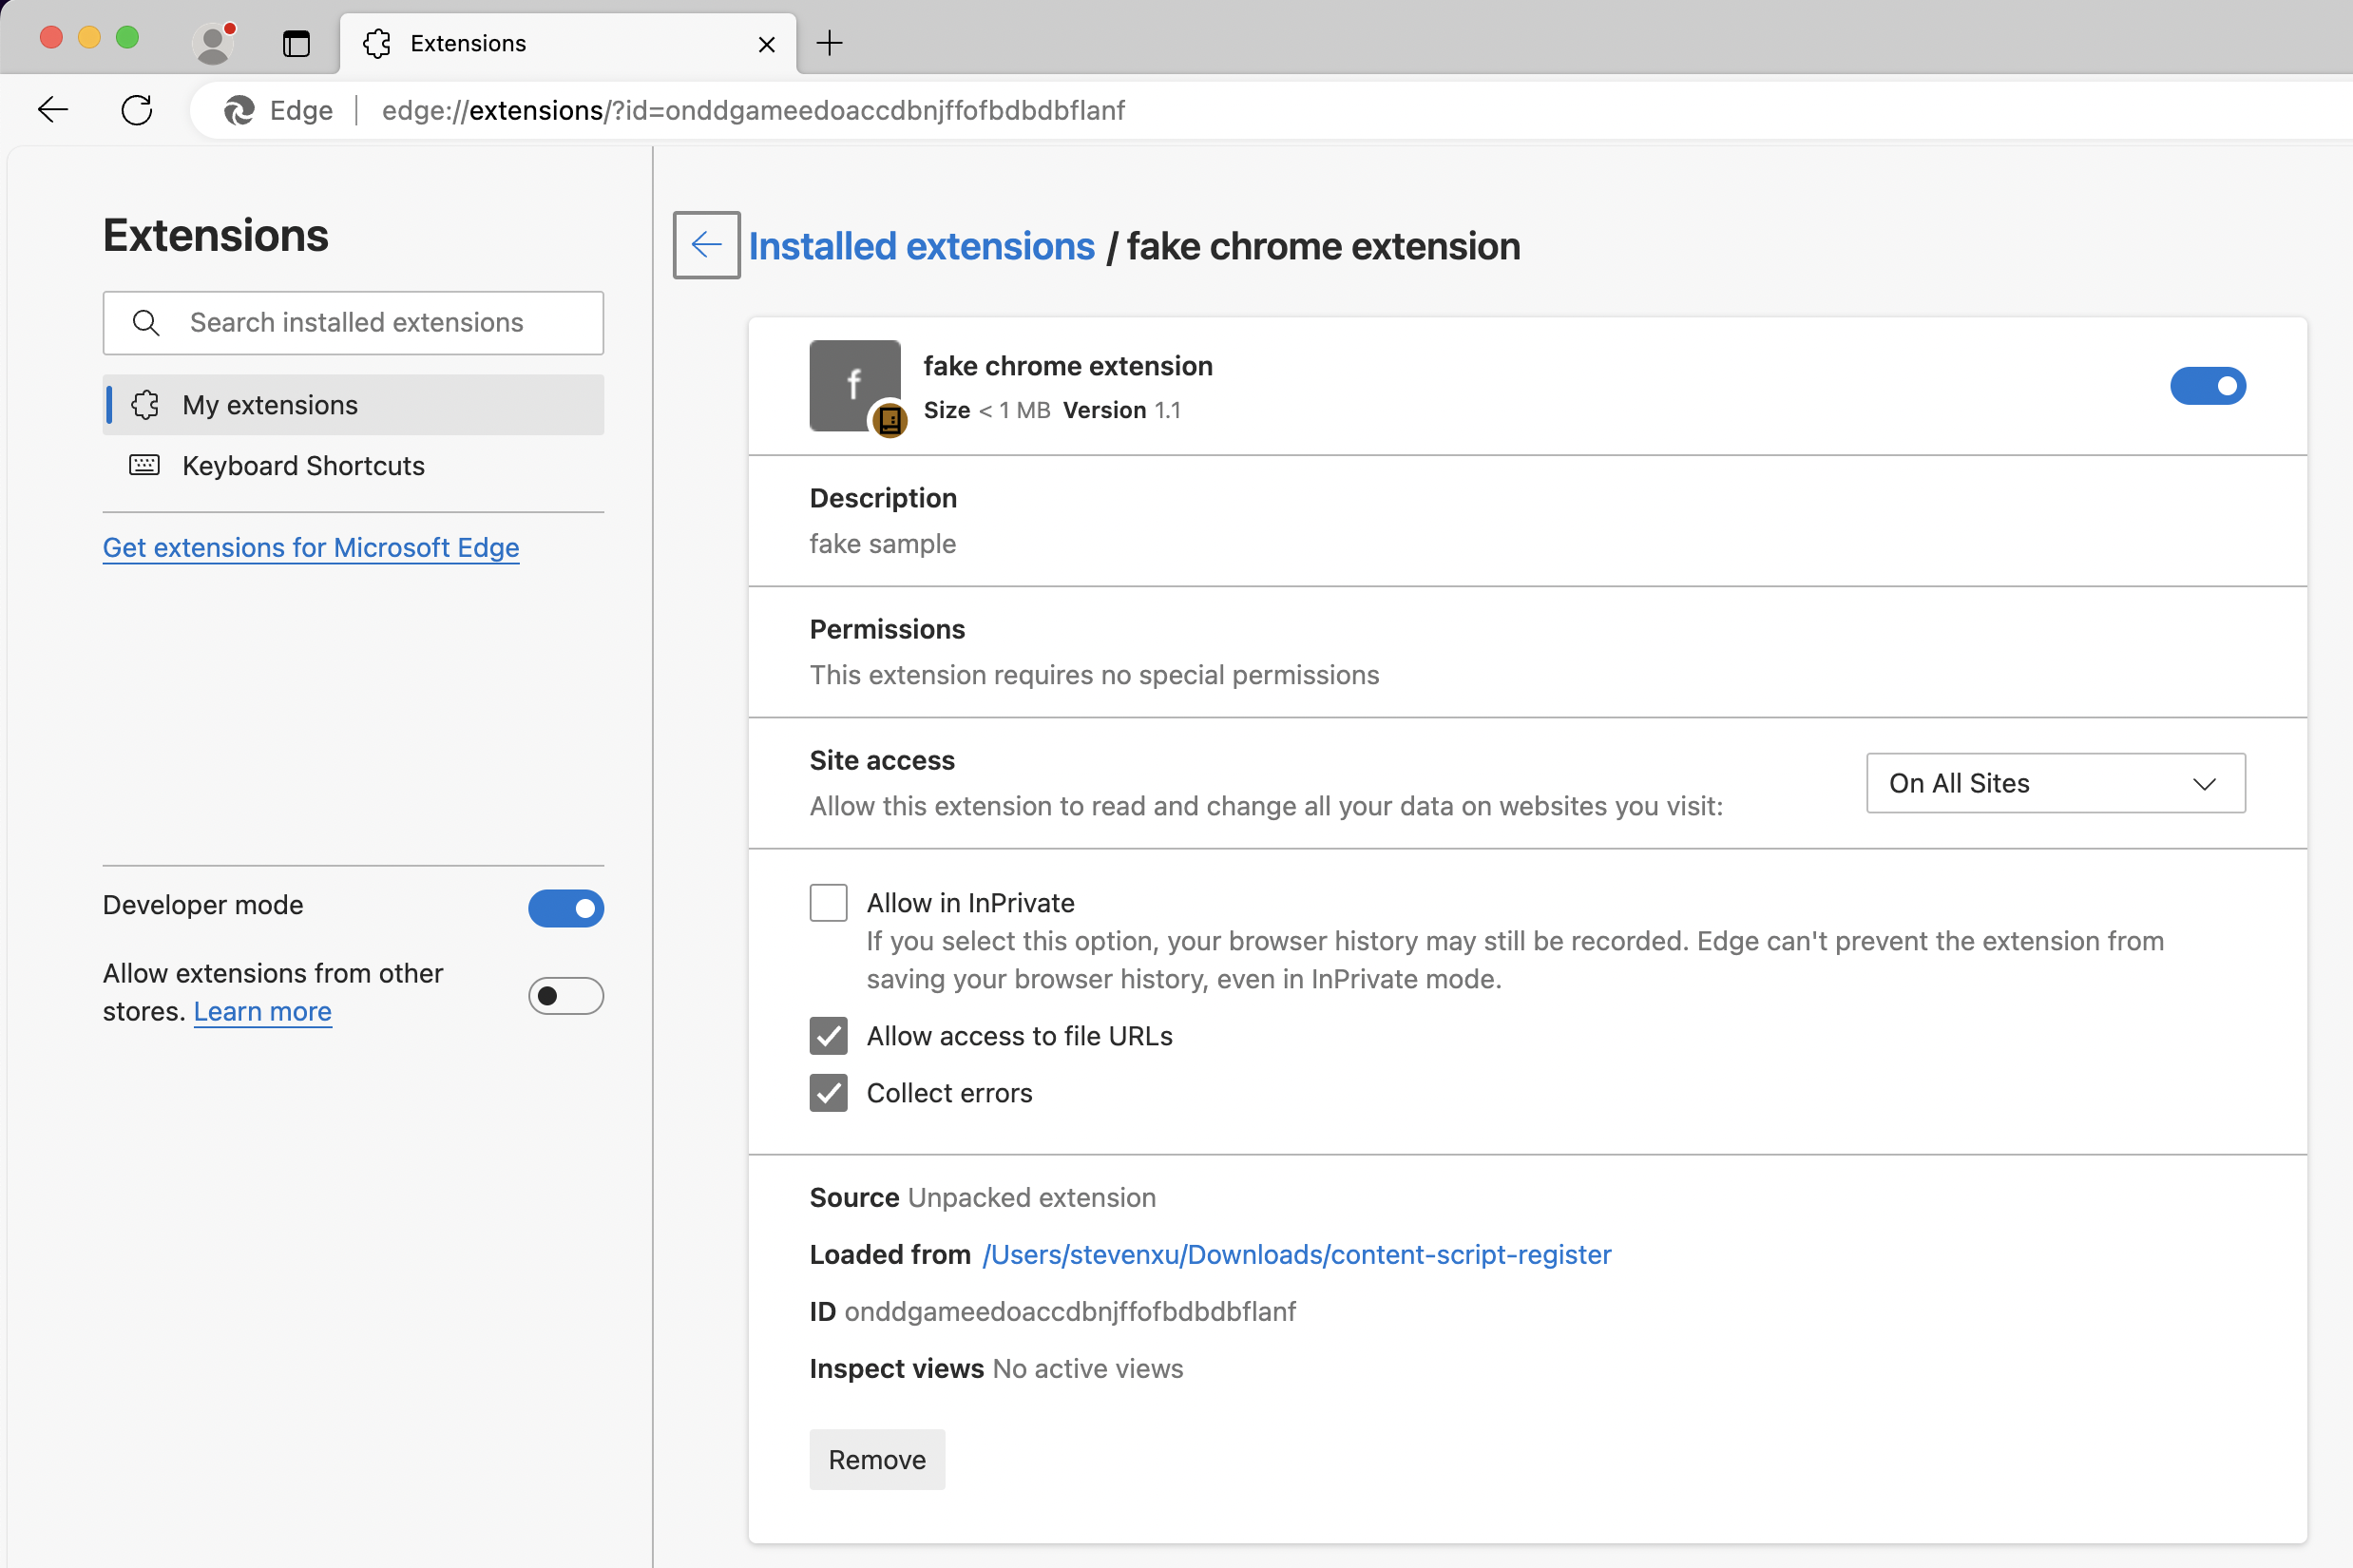The image size is (2353, 1568).
Task: Reload the page with refresh icon
Action: [137, 109]
